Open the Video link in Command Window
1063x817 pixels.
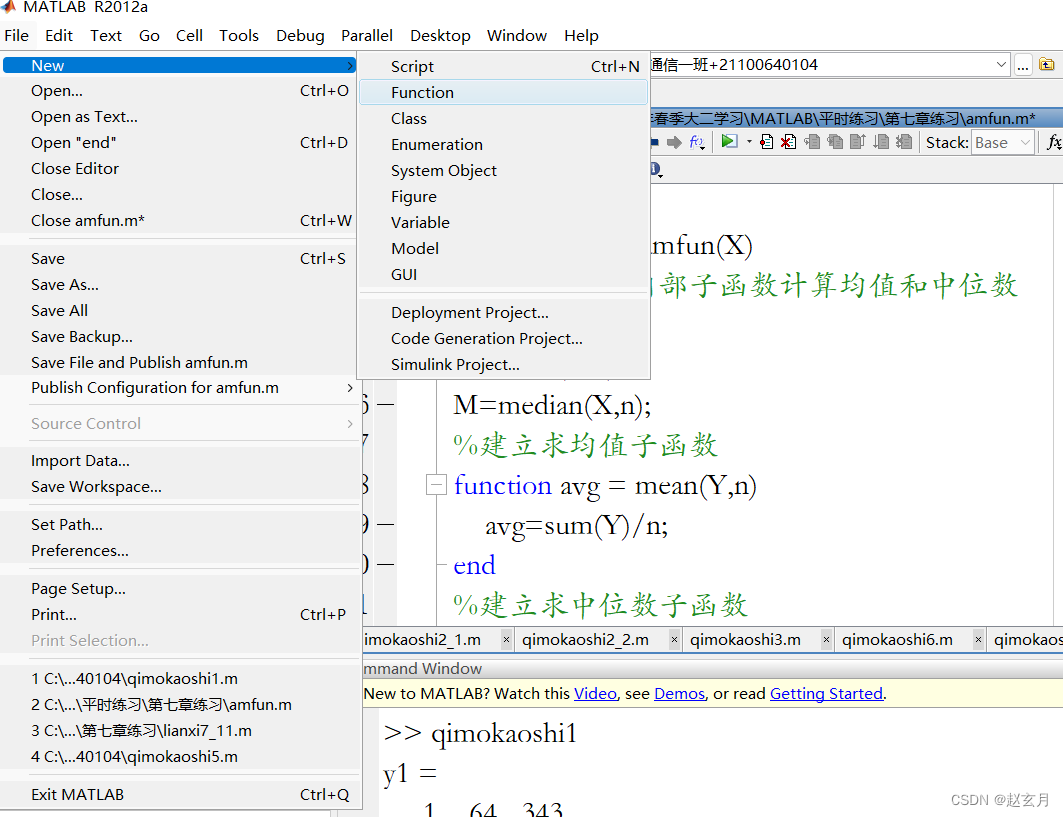[x=595, y=694]
